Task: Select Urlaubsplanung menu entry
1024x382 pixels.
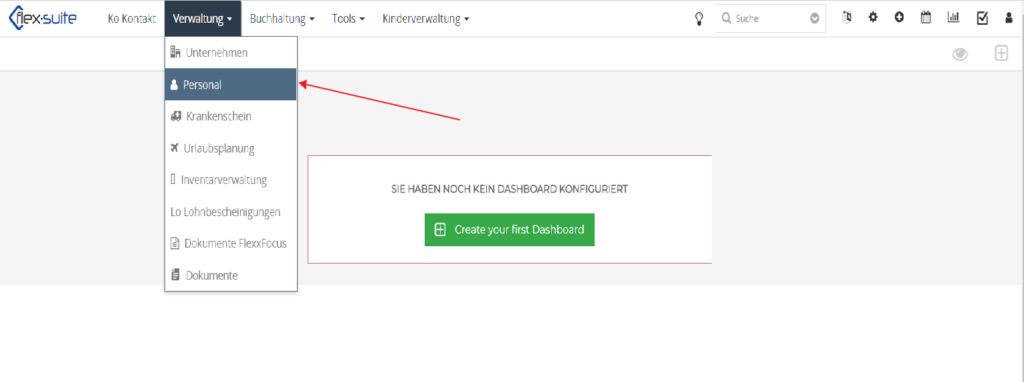Action: pyautogui.click(x=231, y=148)
